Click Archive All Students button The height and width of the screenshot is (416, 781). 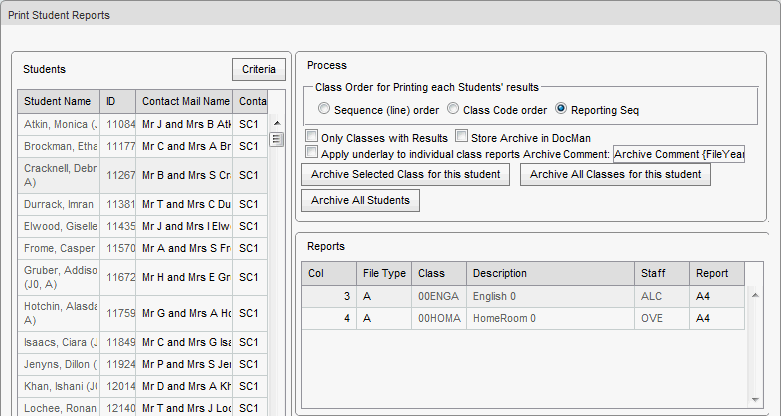pos(360,200)
